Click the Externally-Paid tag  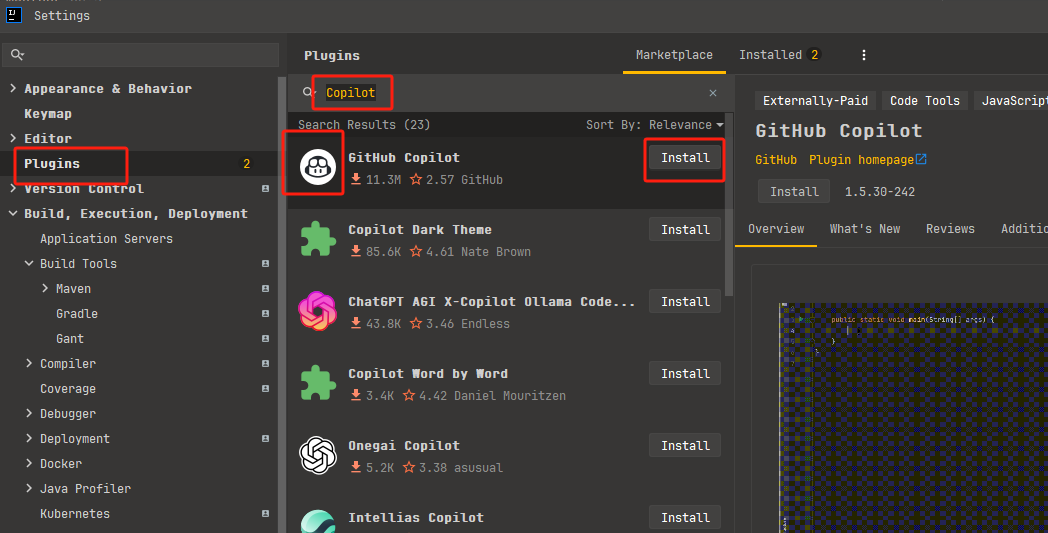coord(815,101)
